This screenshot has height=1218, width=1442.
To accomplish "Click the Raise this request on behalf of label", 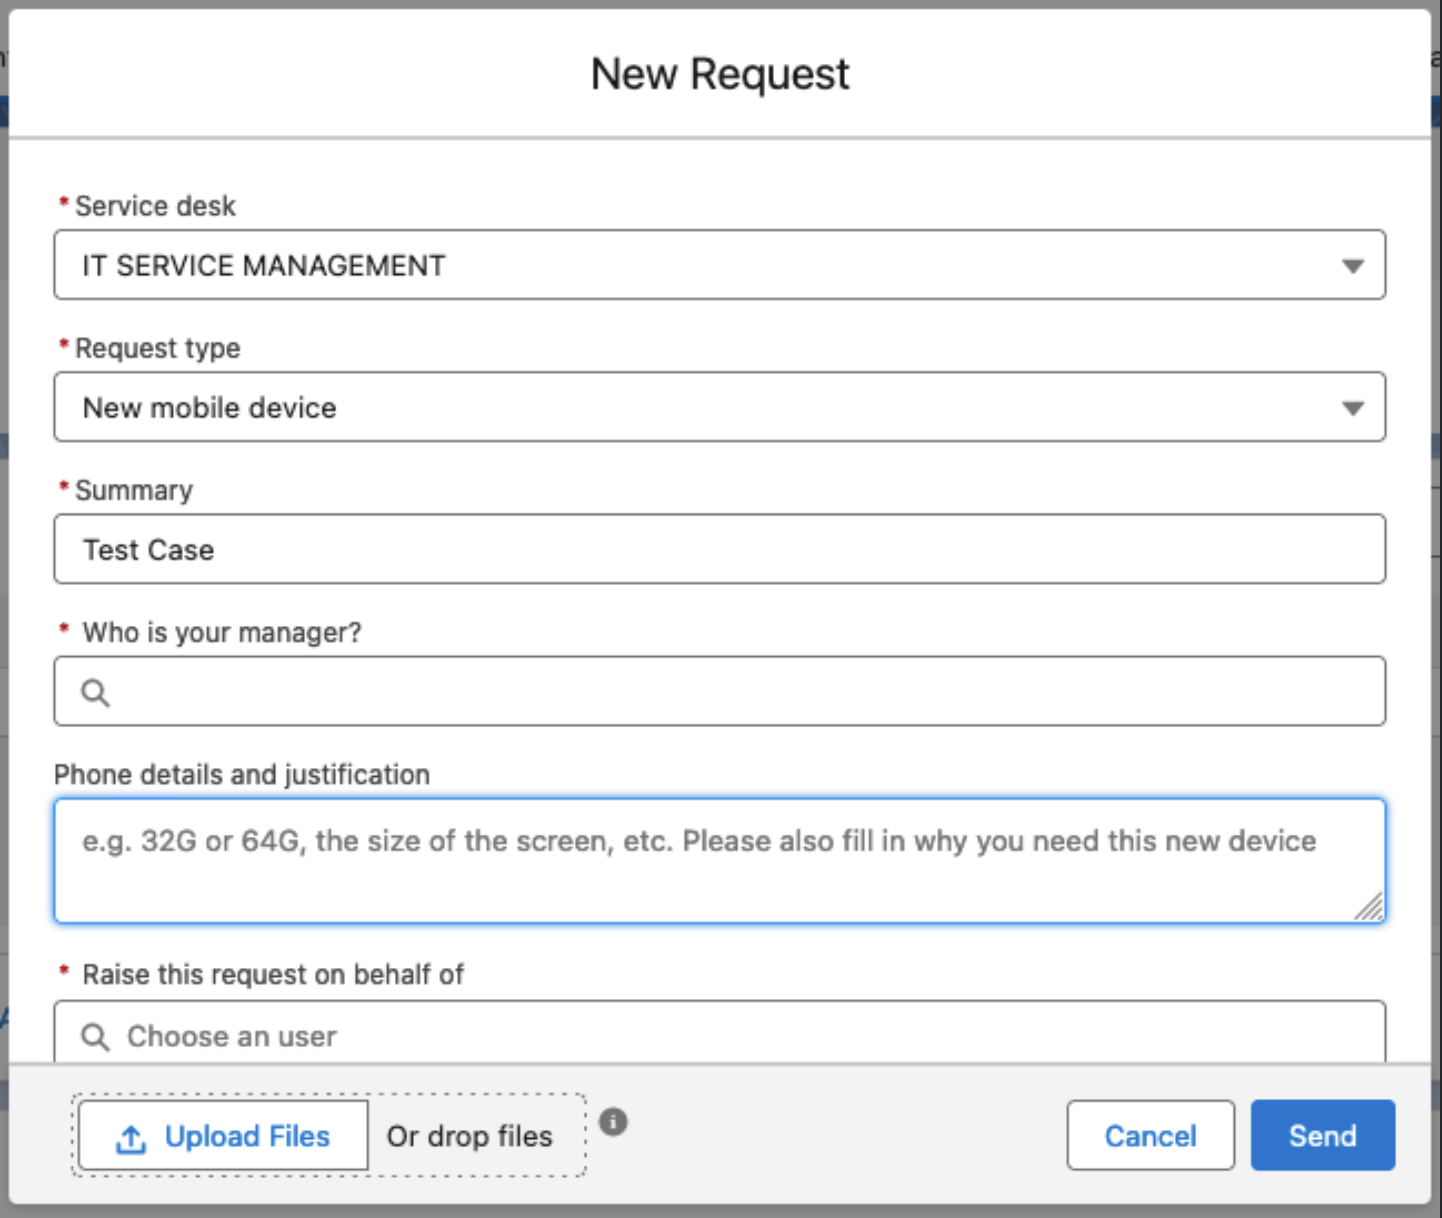I will pyautogui.click(x=273, y=975).
